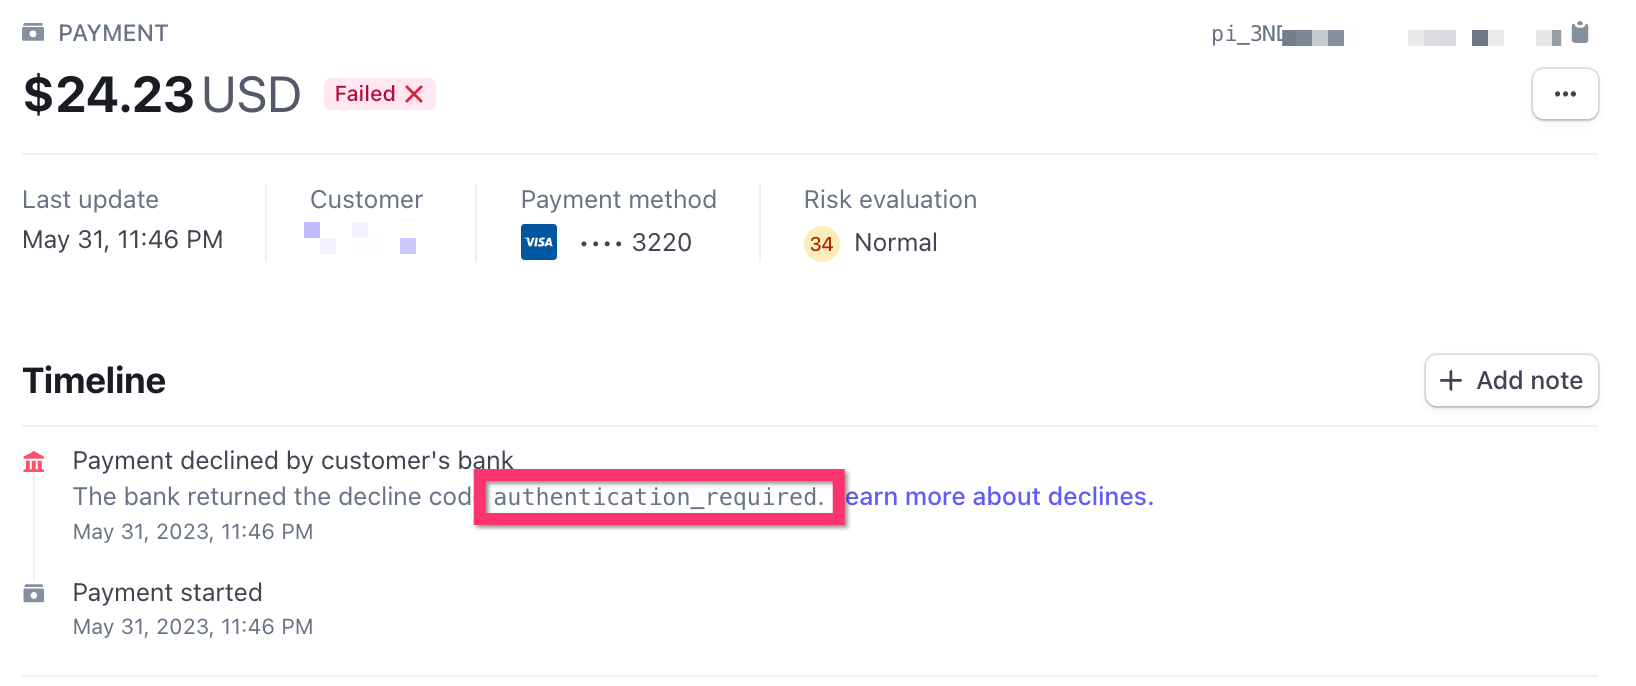Click the risk score 34 badge
1636x686 pixels.
tap(822, 244)
